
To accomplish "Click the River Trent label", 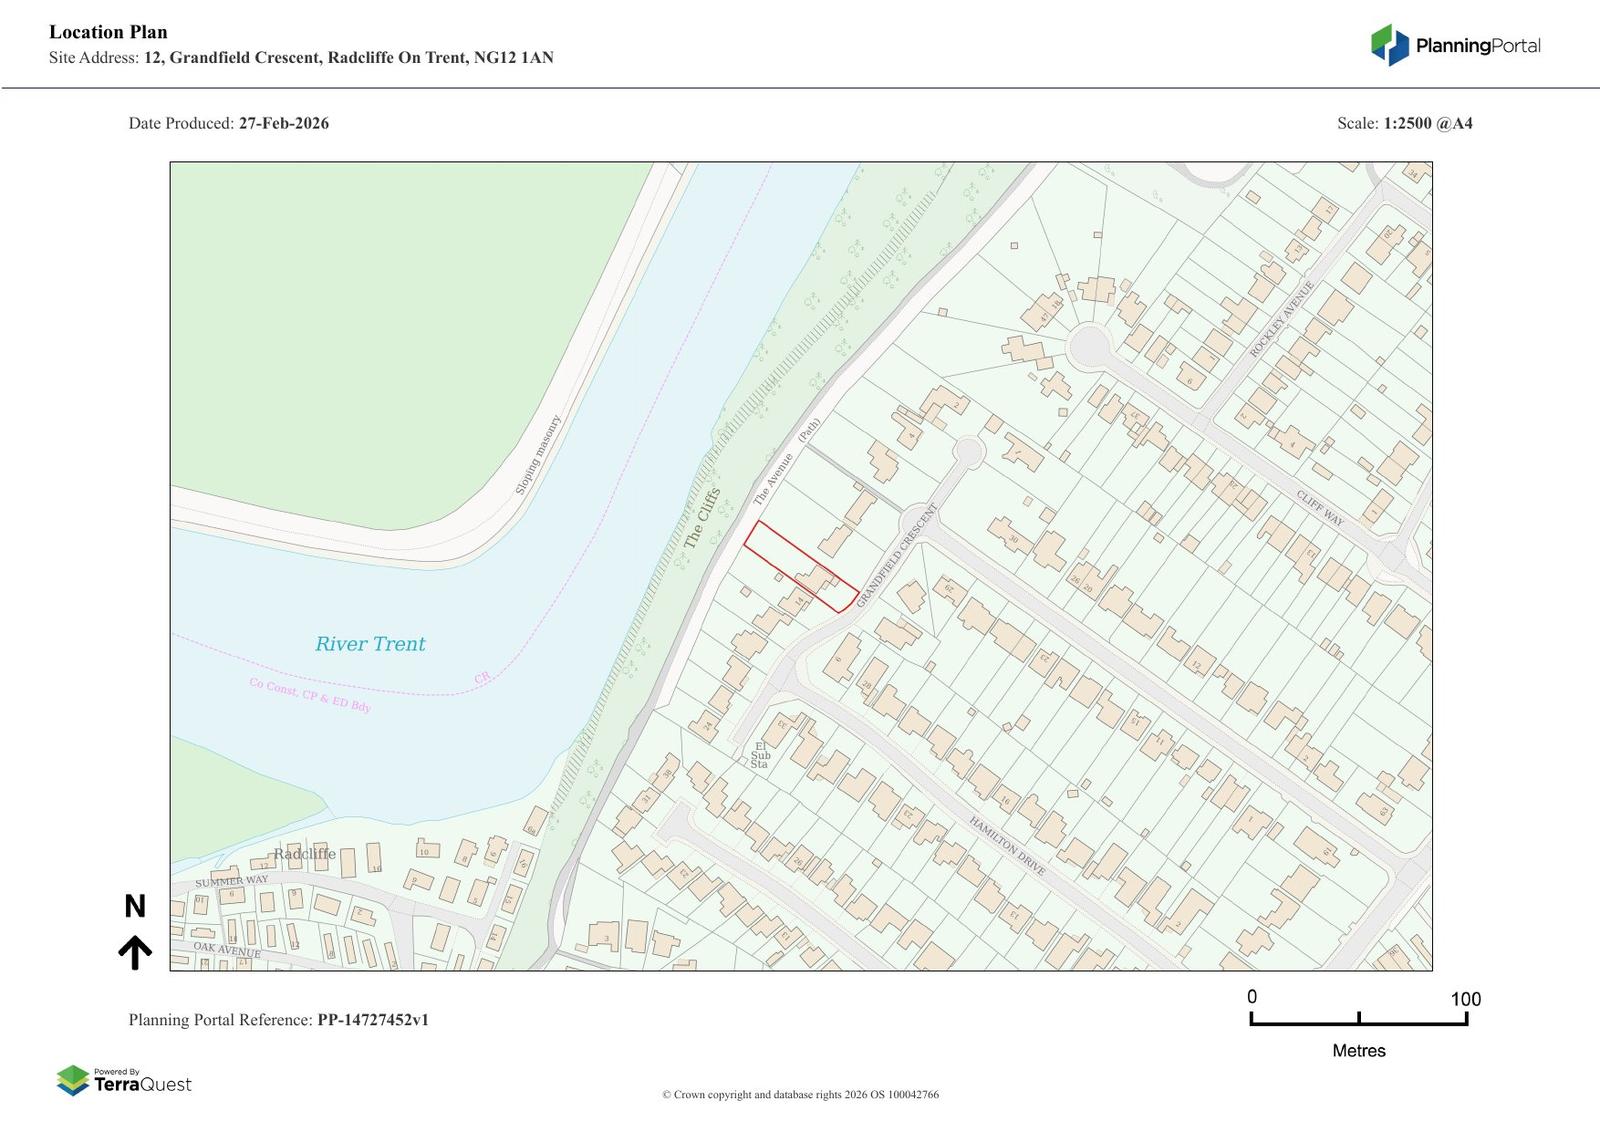I will [x=370, y=644].
